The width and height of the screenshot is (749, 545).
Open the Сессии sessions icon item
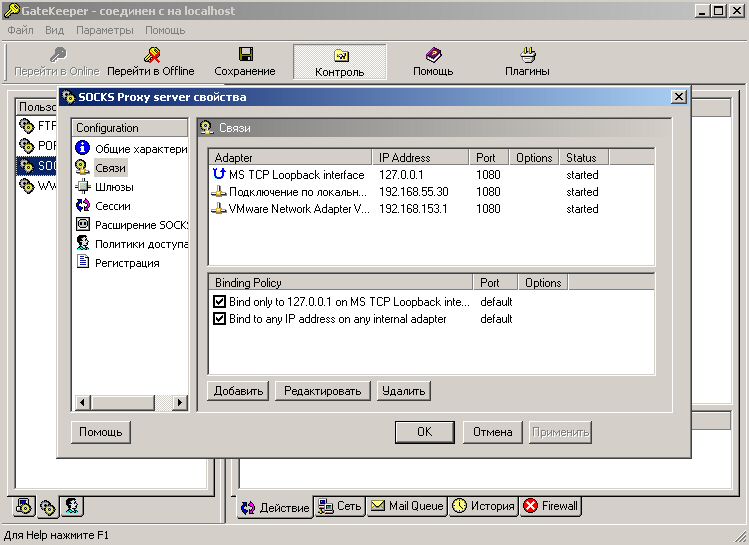(x=83, y=205)
